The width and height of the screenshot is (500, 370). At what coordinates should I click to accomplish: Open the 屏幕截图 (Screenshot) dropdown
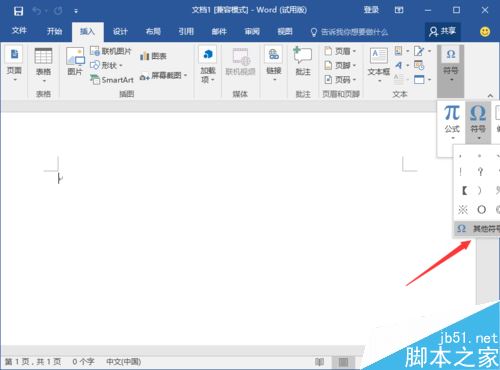click(163, 76)
